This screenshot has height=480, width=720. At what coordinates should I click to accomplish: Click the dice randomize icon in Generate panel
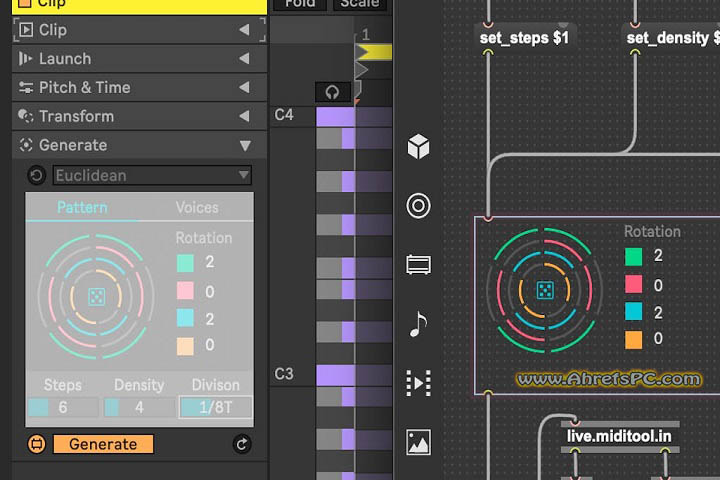point(96,297)
